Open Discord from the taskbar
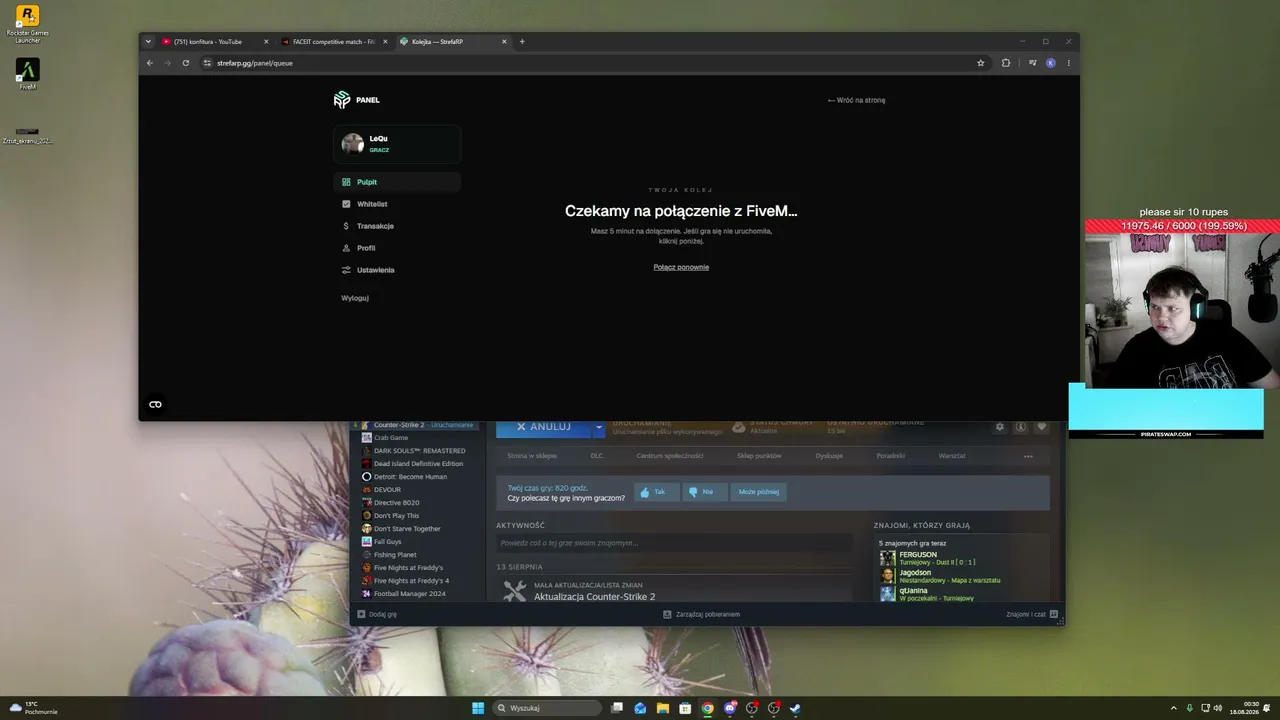 point(730,708)
